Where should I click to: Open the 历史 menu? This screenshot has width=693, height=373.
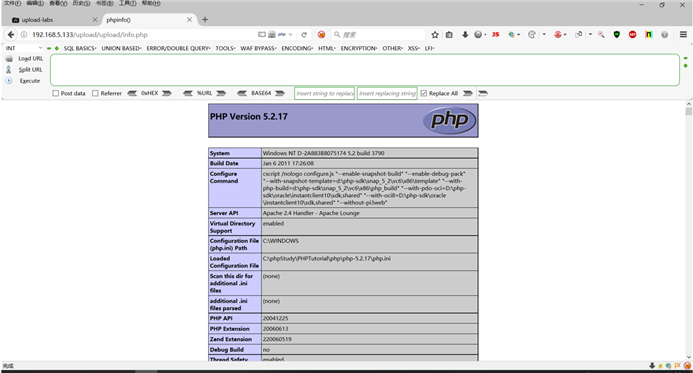(81, 3)
